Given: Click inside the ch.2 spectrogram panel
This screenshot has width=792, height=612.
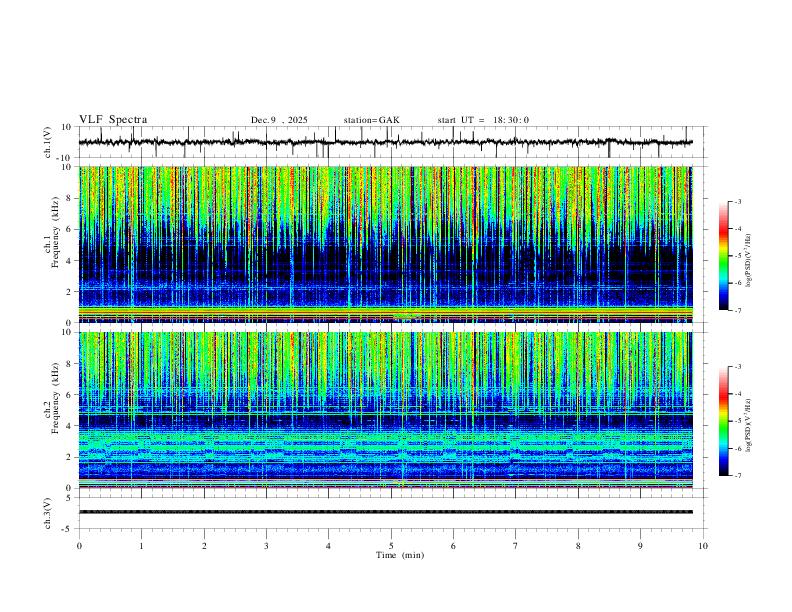Looking at the screenshot, I should pos(385,410).
